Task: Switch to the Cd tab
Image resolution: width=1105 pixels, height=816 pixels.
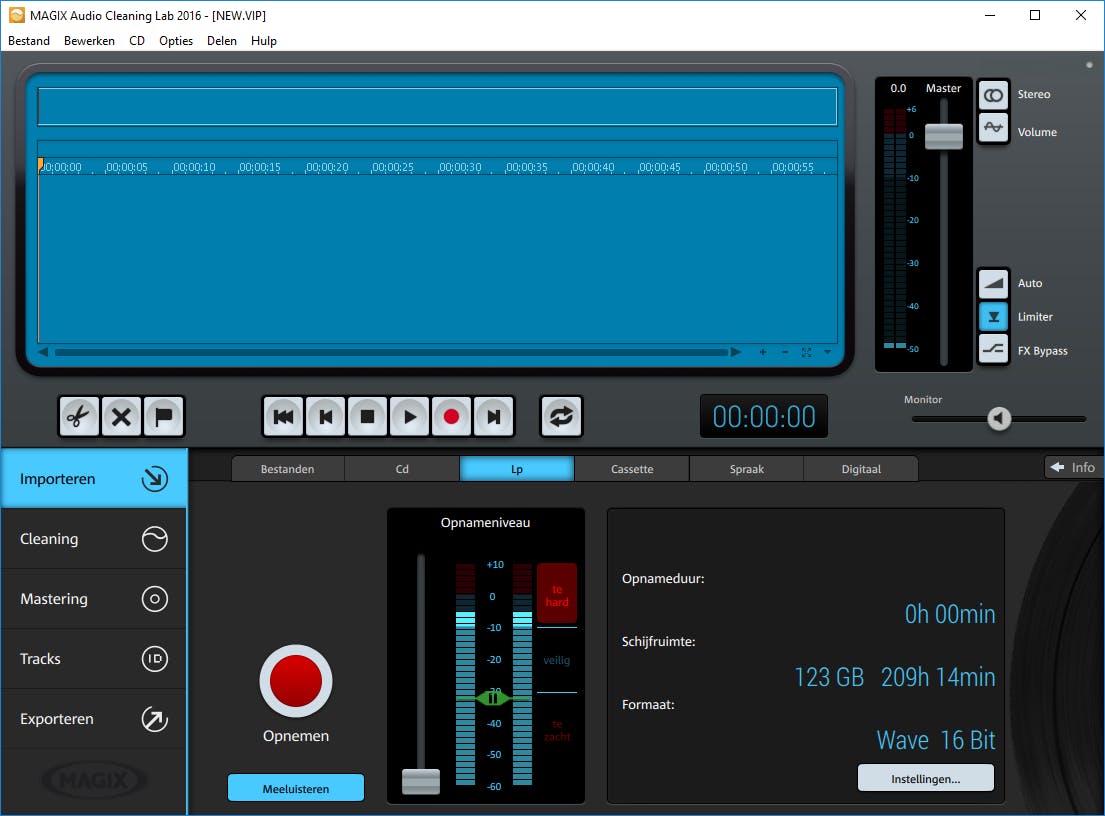Action: tap(402, 469)
